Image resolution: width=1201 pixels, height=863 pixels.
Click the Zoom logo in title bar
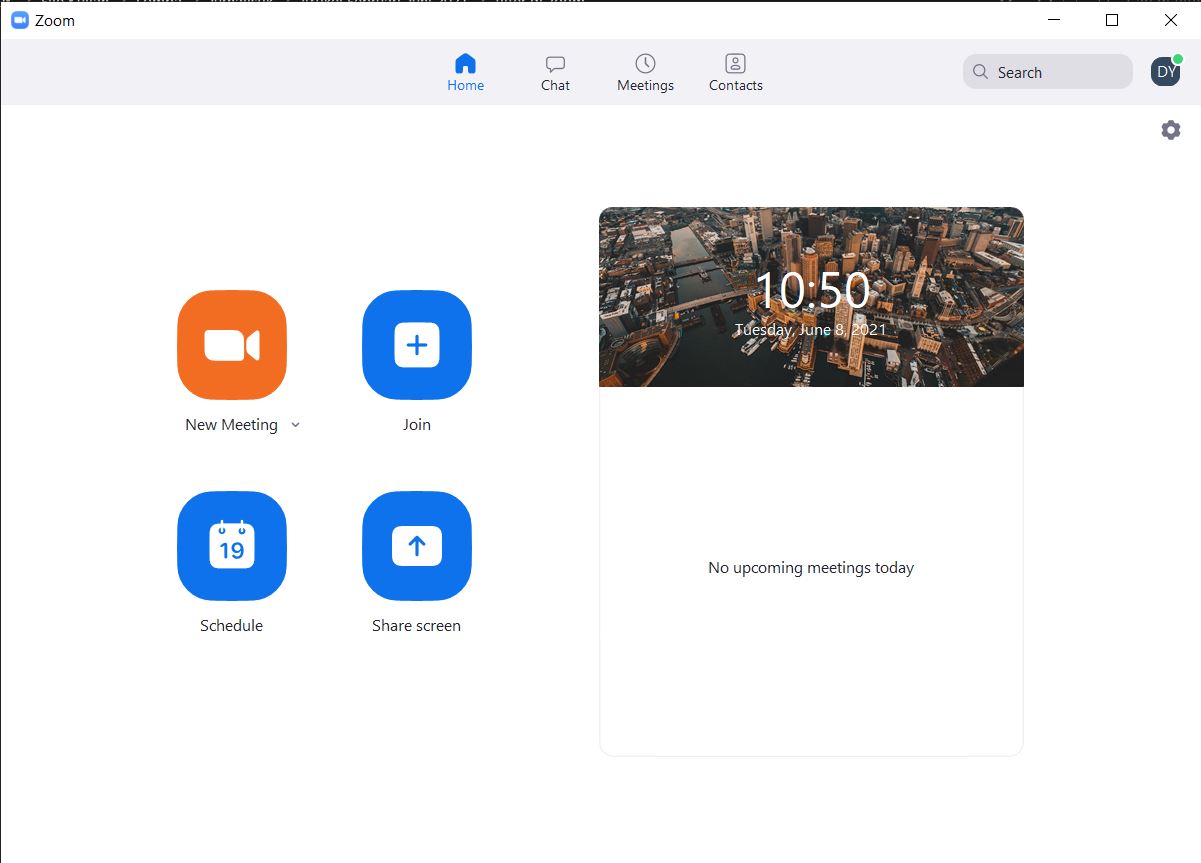(19, 20)
